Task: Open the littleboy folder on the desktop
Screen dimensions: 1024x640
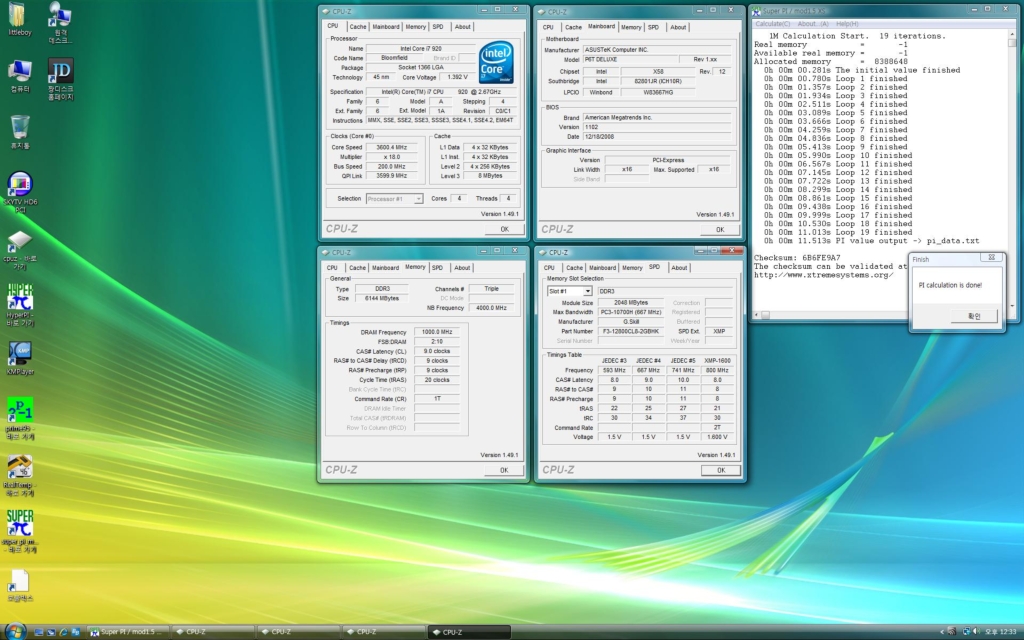Action: pos(18,18)
